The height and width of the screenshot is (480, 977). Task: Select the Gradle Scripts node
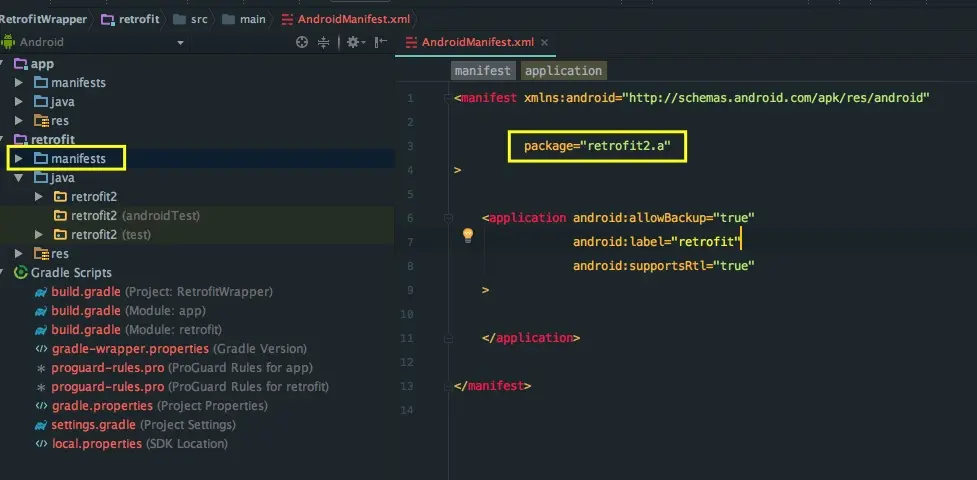[71, 272]
